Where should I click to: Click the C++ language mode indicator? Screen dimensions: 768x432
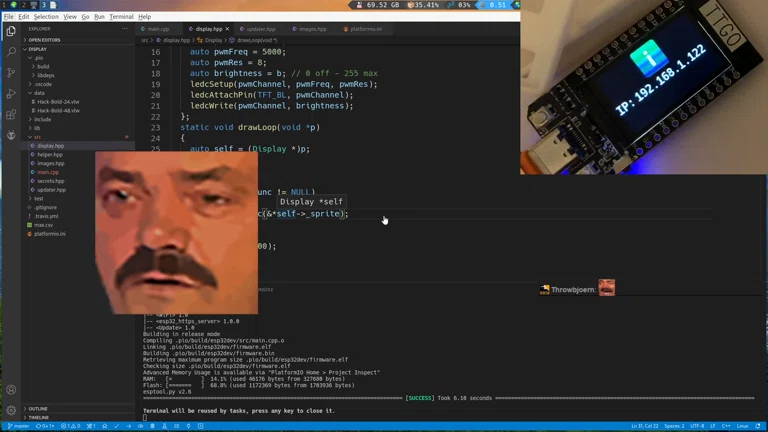point(726,426)
